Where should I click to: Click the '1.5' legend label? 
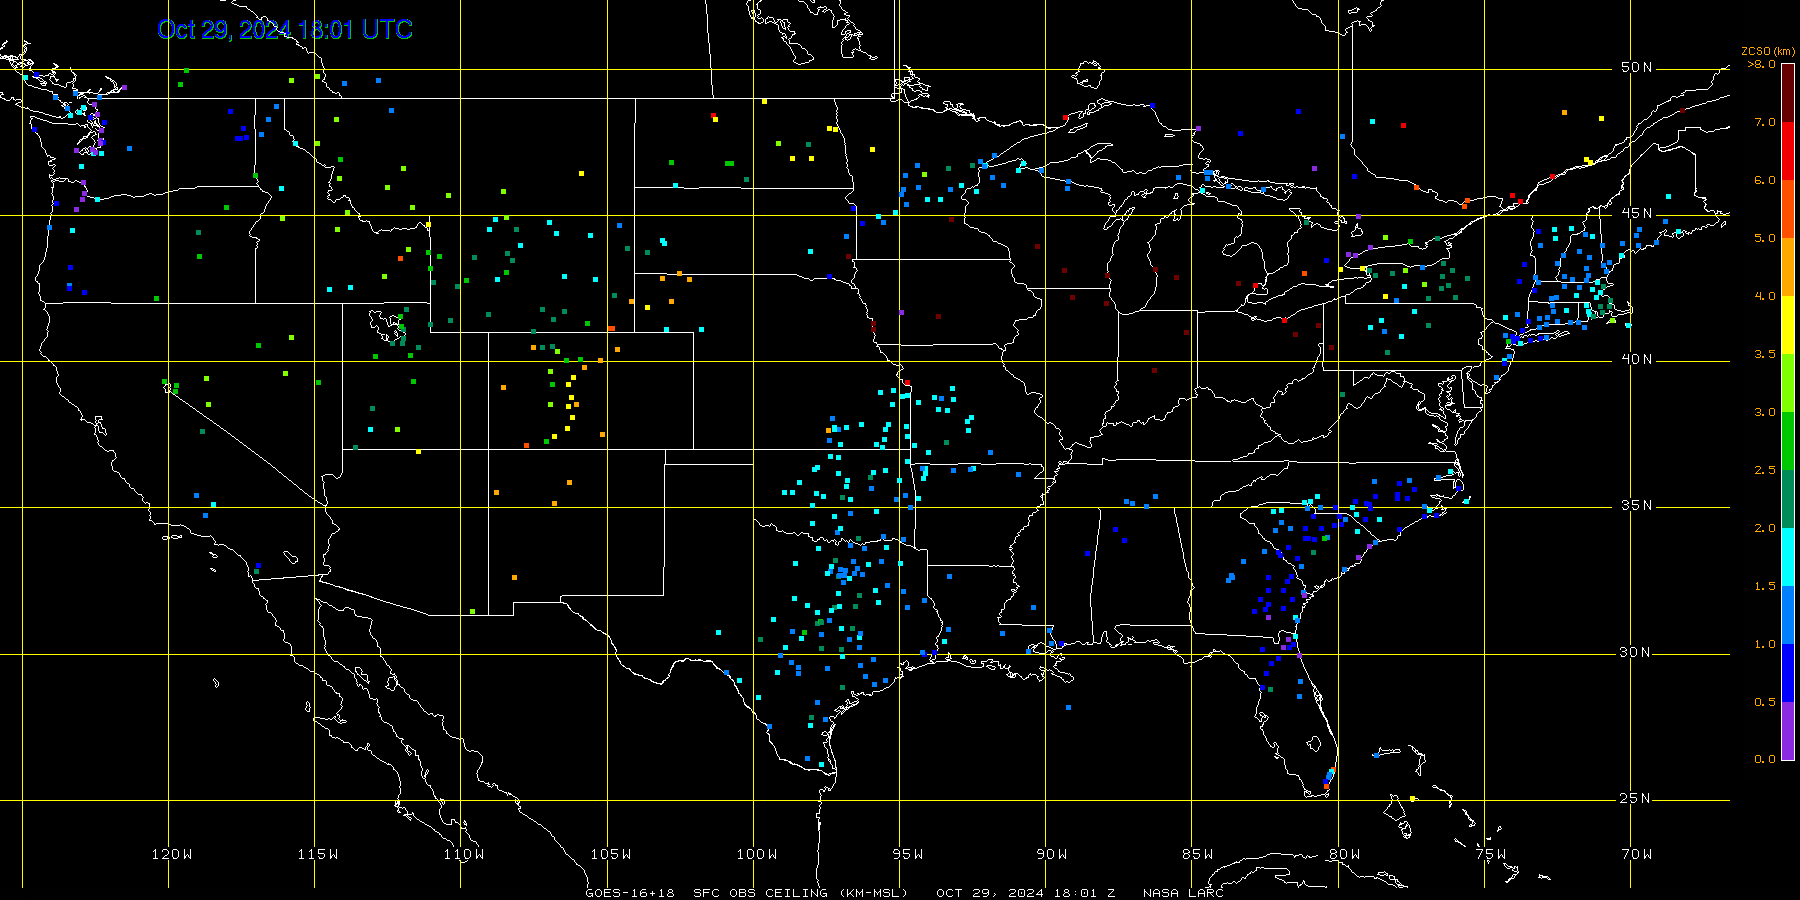1765,586
